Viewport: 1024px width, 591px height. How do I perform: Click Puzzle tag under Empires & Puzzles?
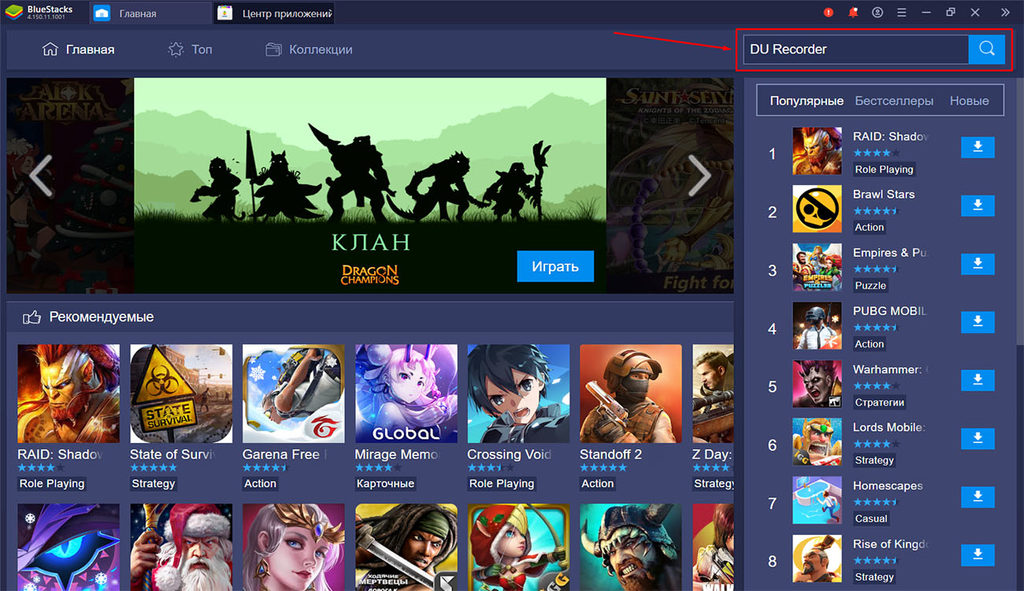[871, 285]
